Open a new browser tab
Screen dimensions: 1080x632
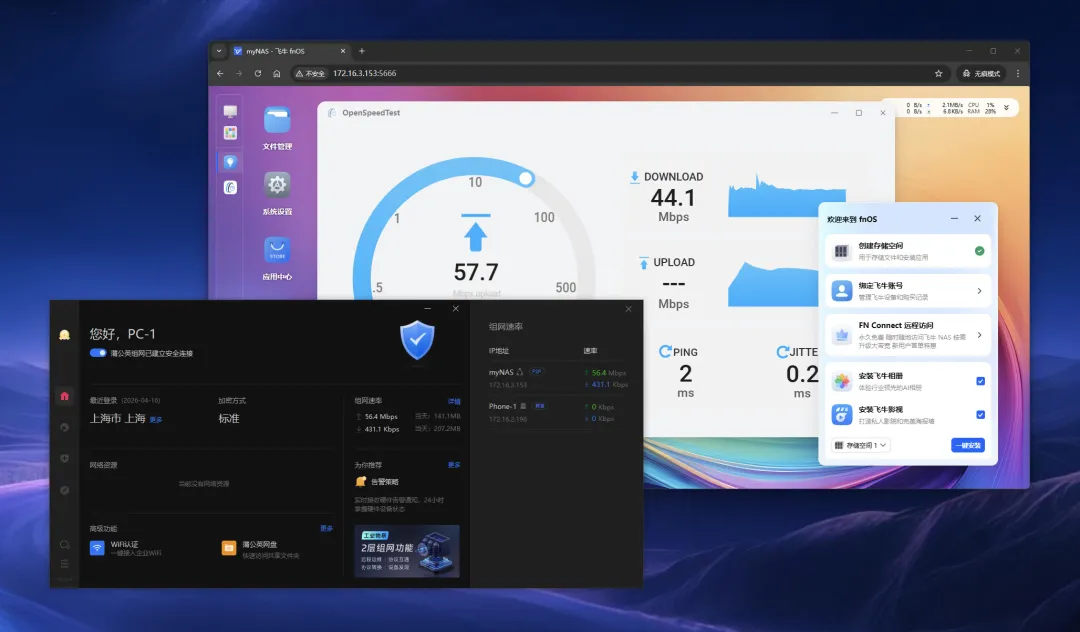click(362, 51)
